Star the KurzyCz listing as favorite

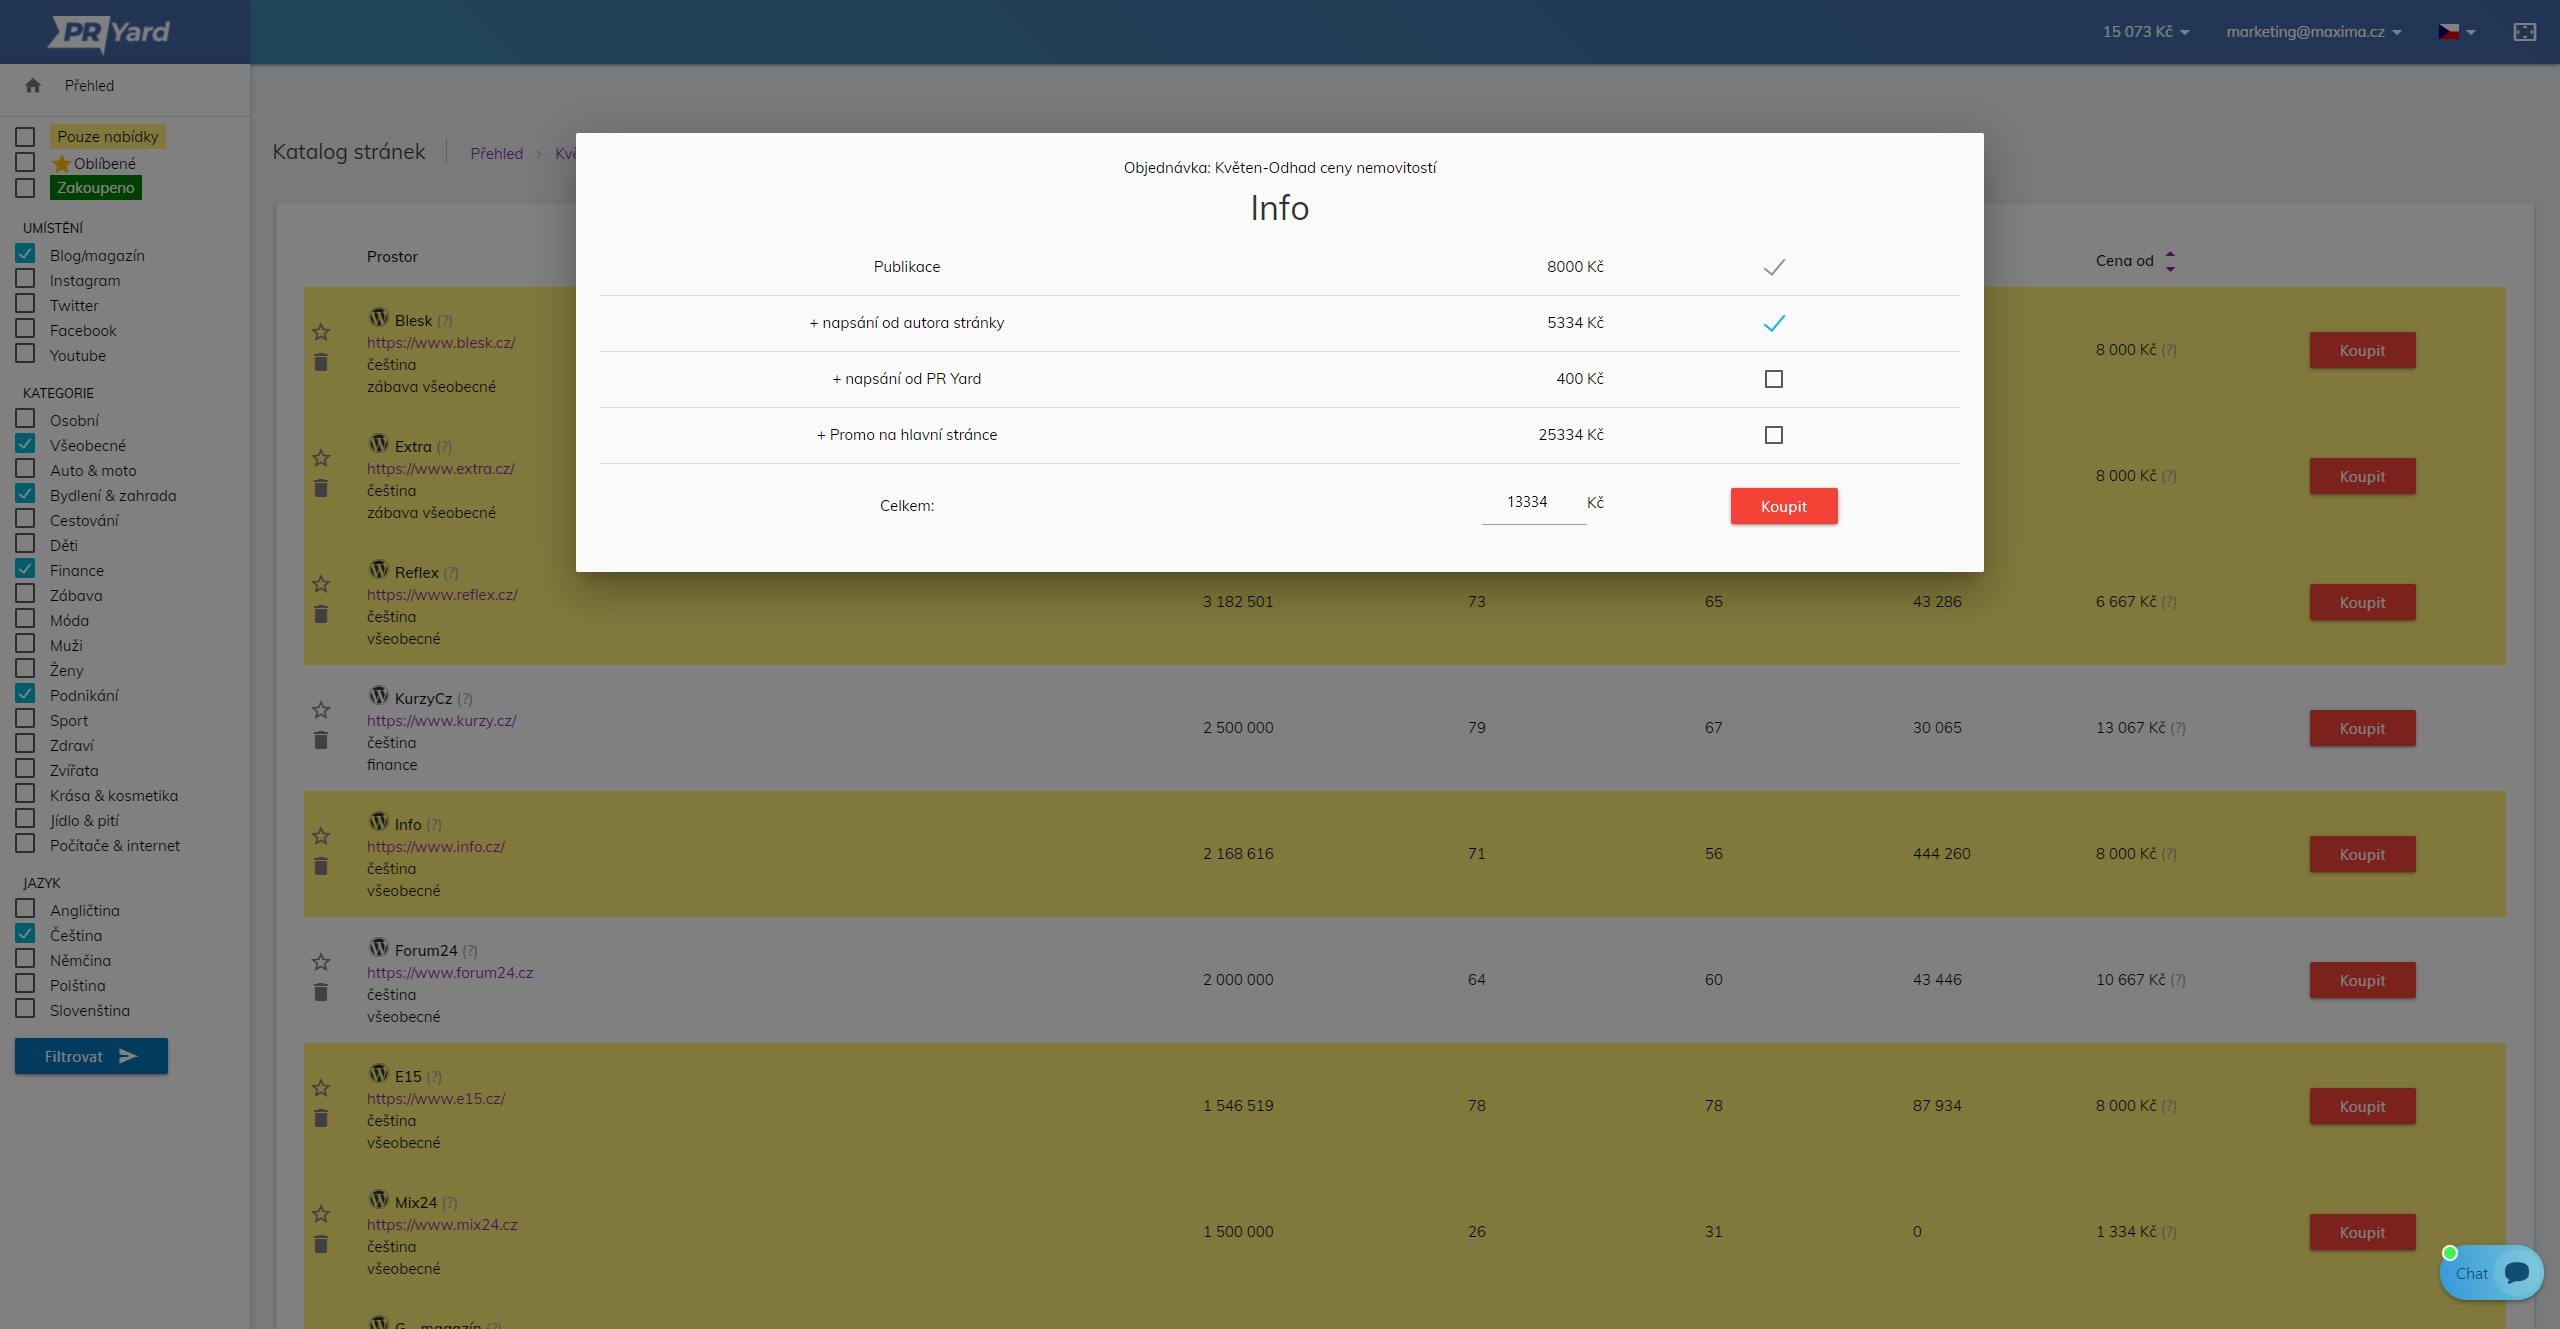(x=321, y=710)
